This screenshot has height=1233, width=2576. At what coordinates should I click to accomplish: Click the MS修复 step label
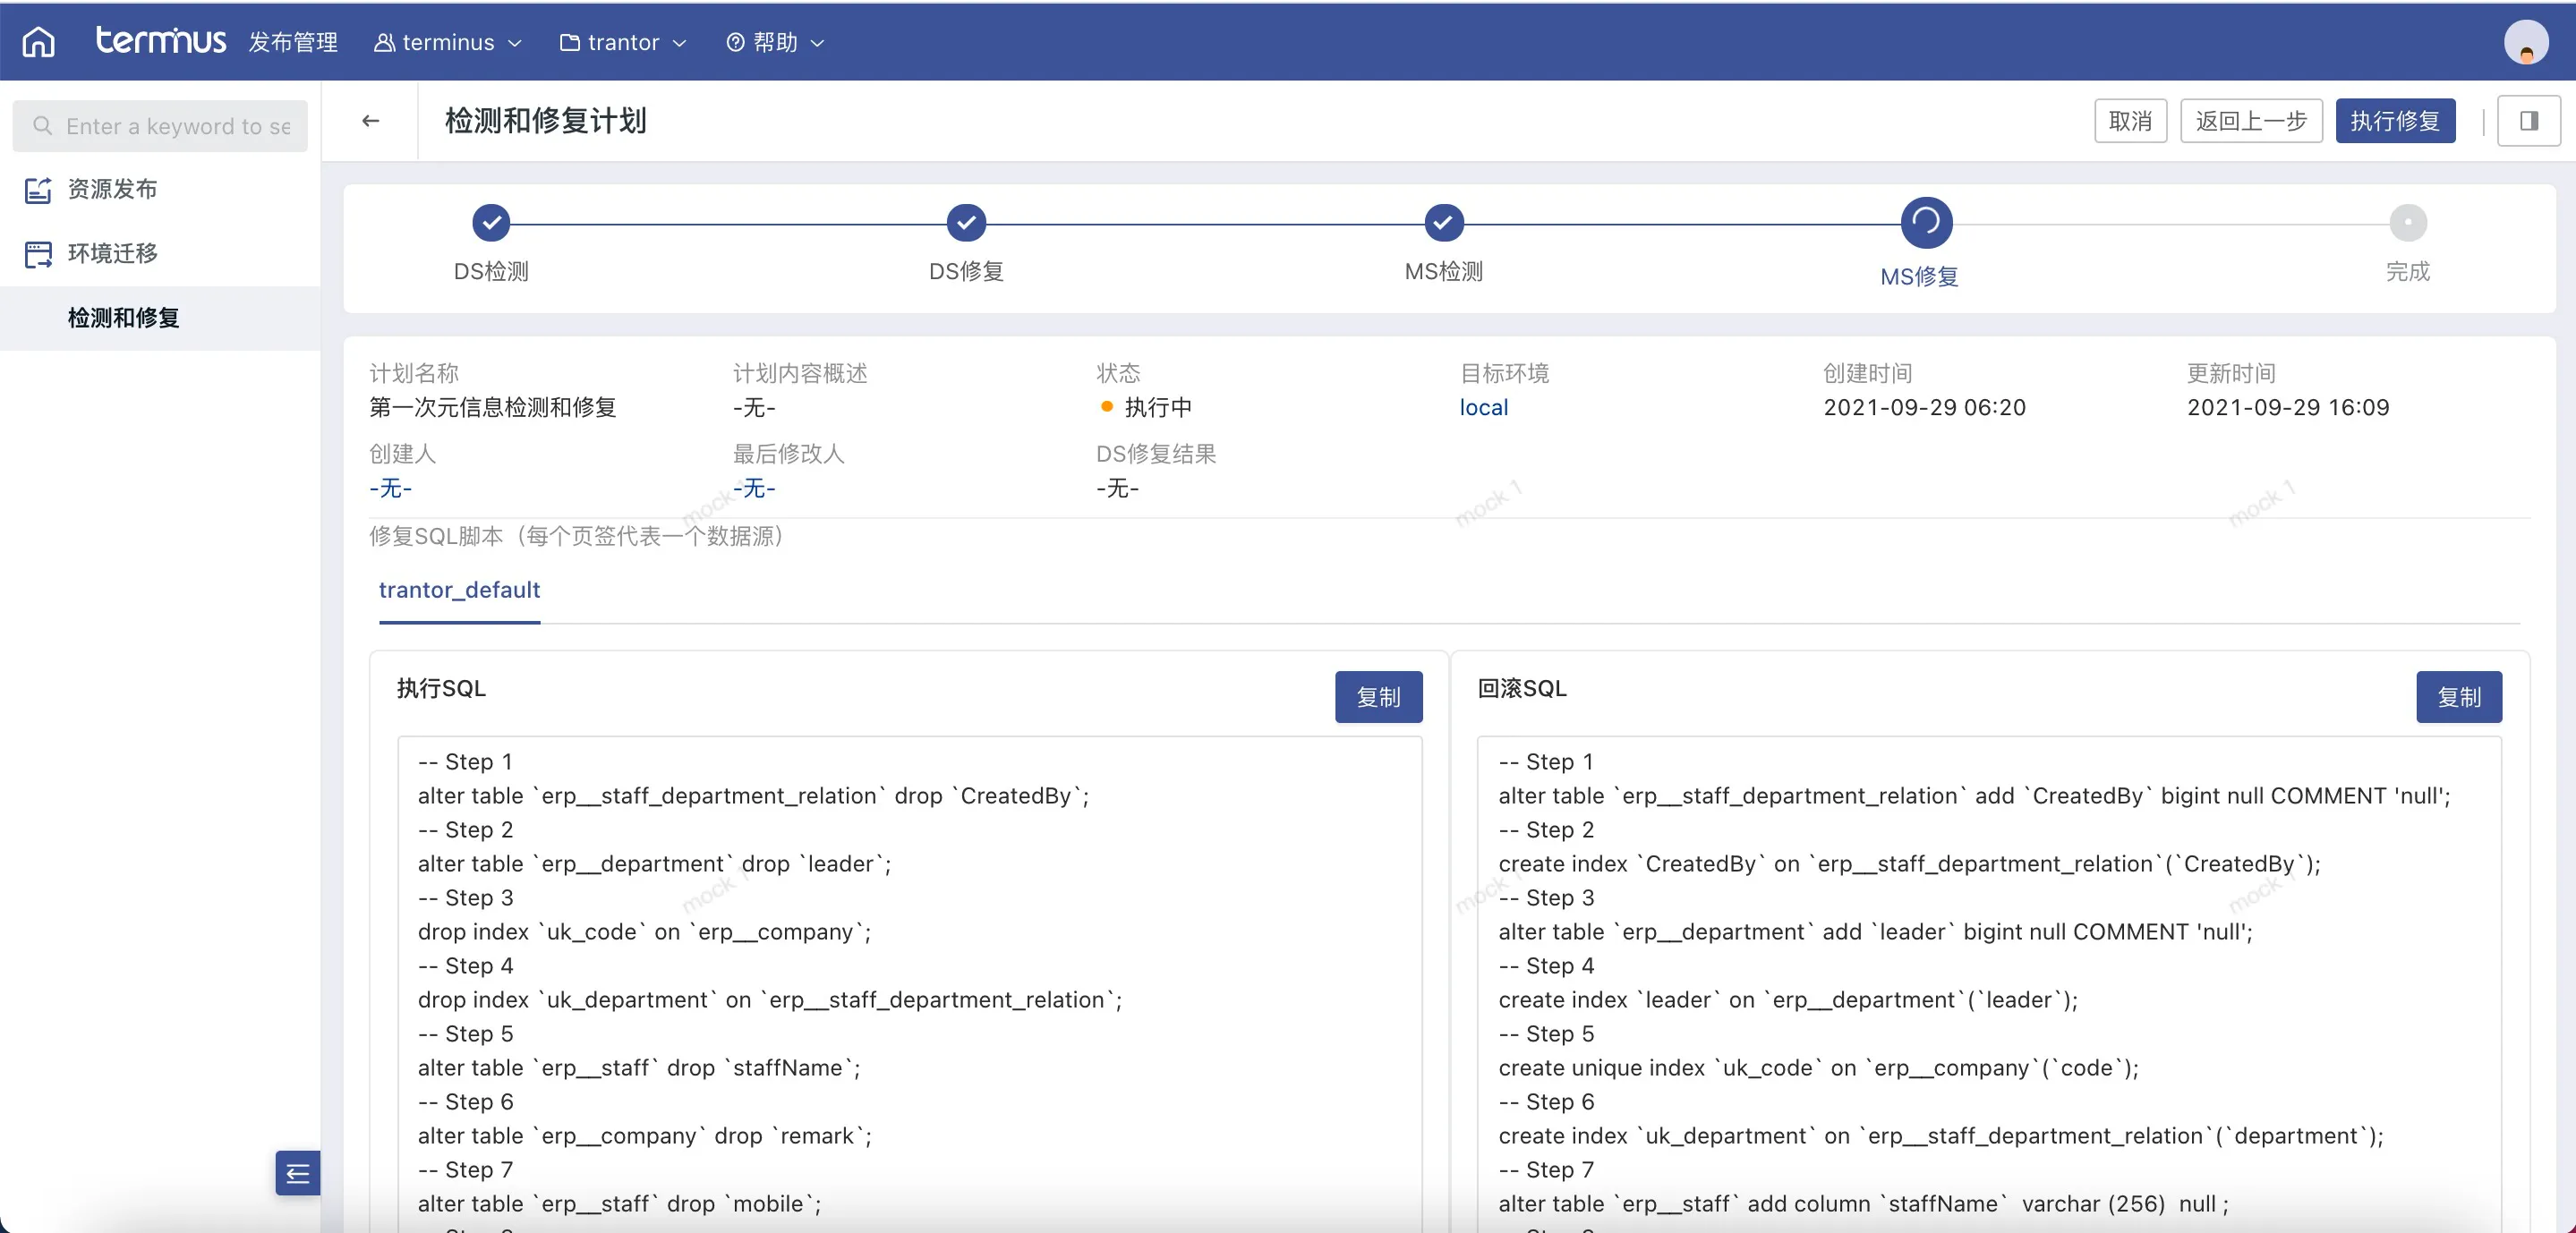(1919, 276)
